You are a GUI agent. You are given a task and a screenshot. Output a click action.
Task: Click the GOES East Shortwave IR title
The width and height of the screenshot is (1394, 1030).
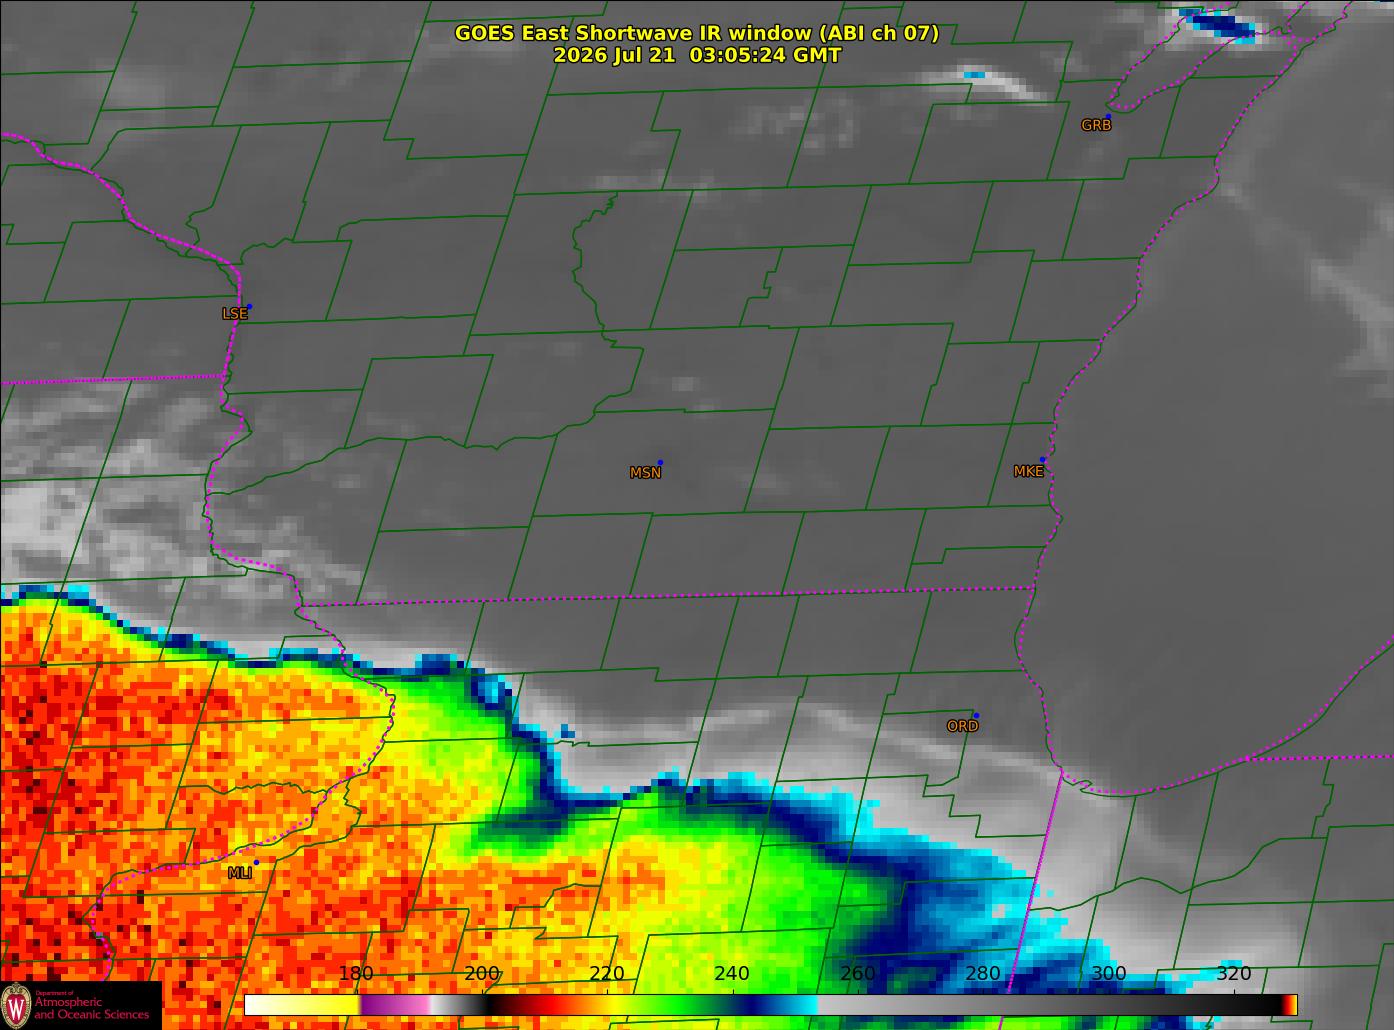point(697,33)
